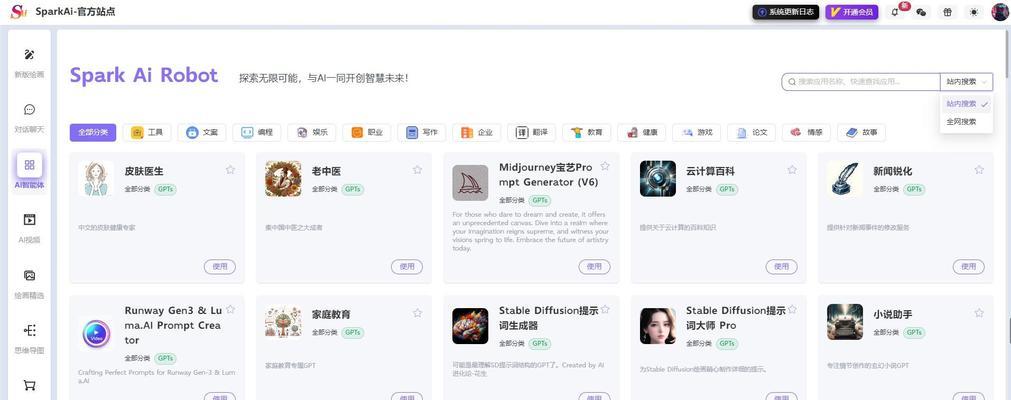Filter by 文案 category
The width and height of the screenshot is (1011, 400).
pyautogui.click(x=202, y=132)
